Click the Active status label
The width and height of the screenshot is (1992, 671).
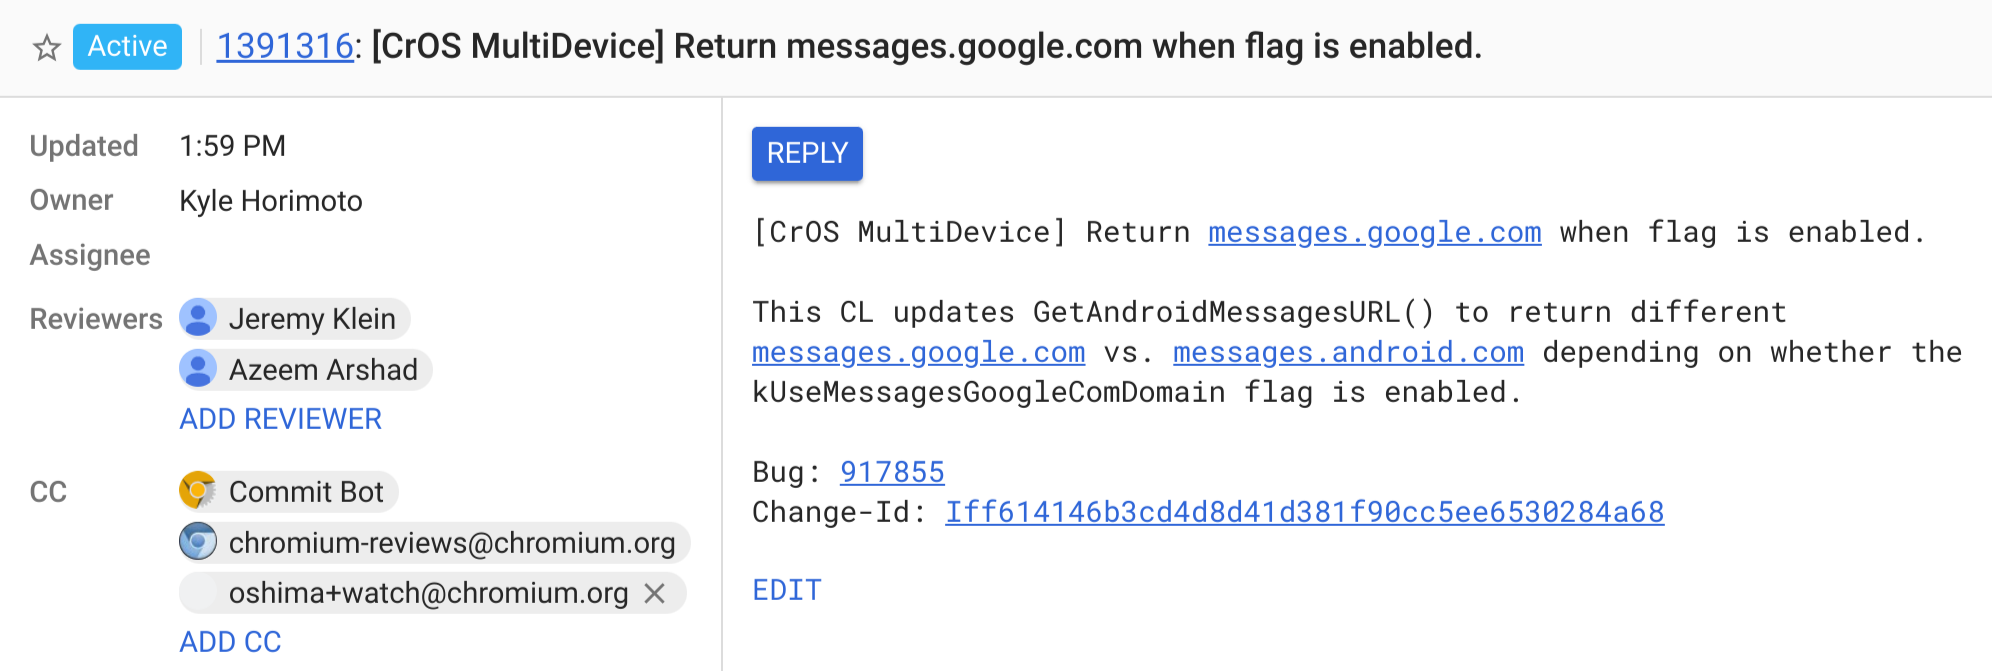point(127,47)
